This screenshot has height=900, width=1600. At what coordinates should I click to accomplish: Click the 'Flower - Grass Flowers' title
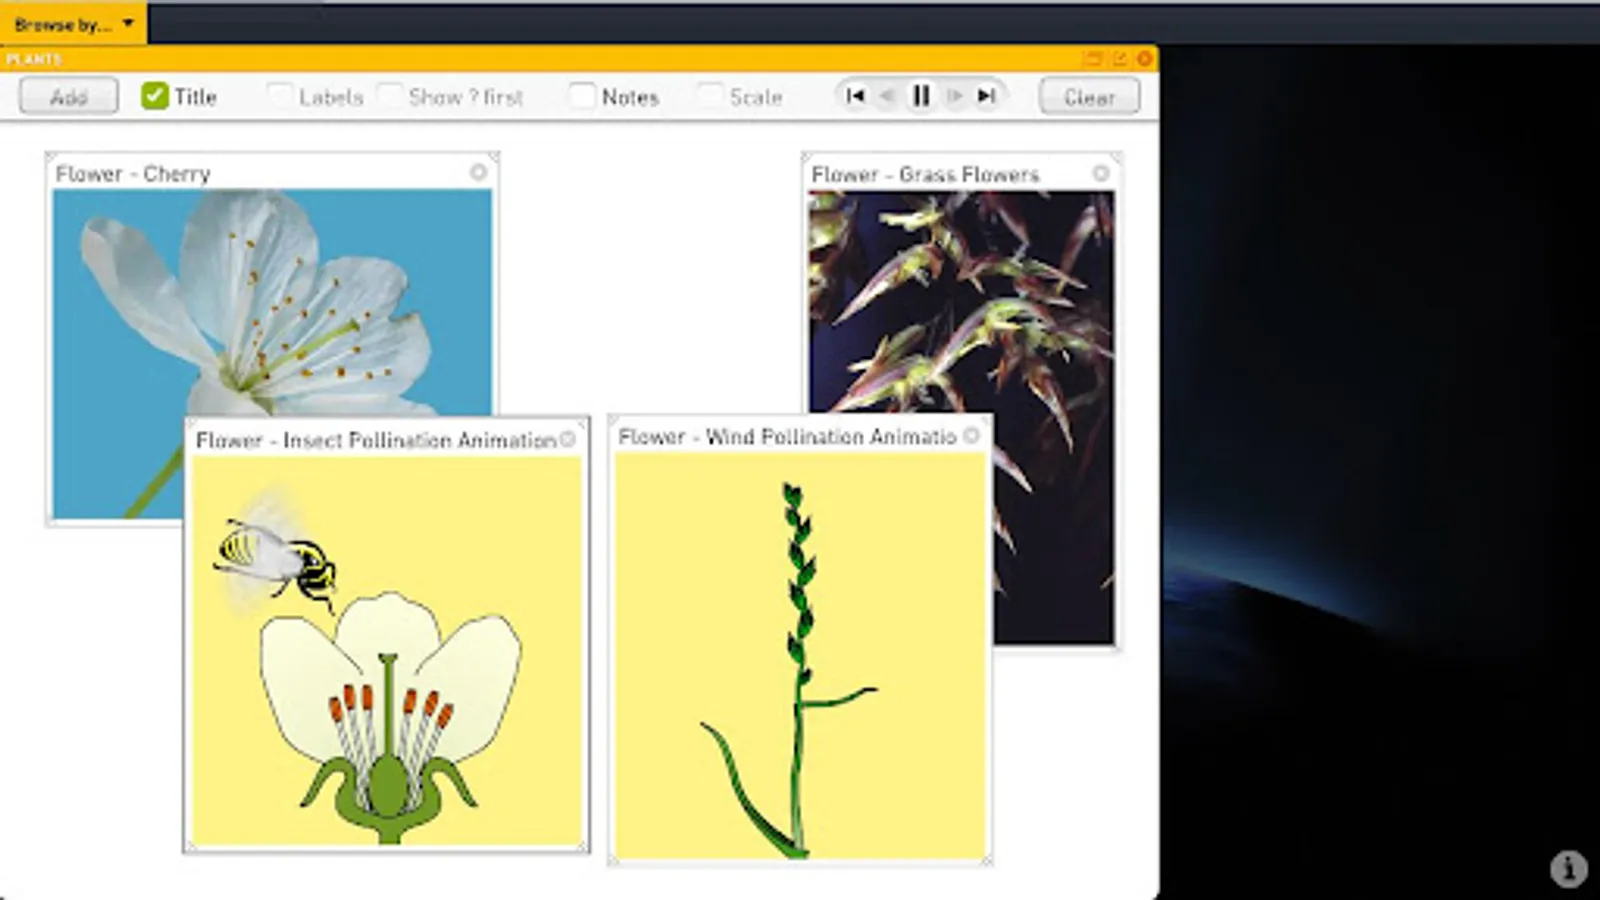pos(926,174)
